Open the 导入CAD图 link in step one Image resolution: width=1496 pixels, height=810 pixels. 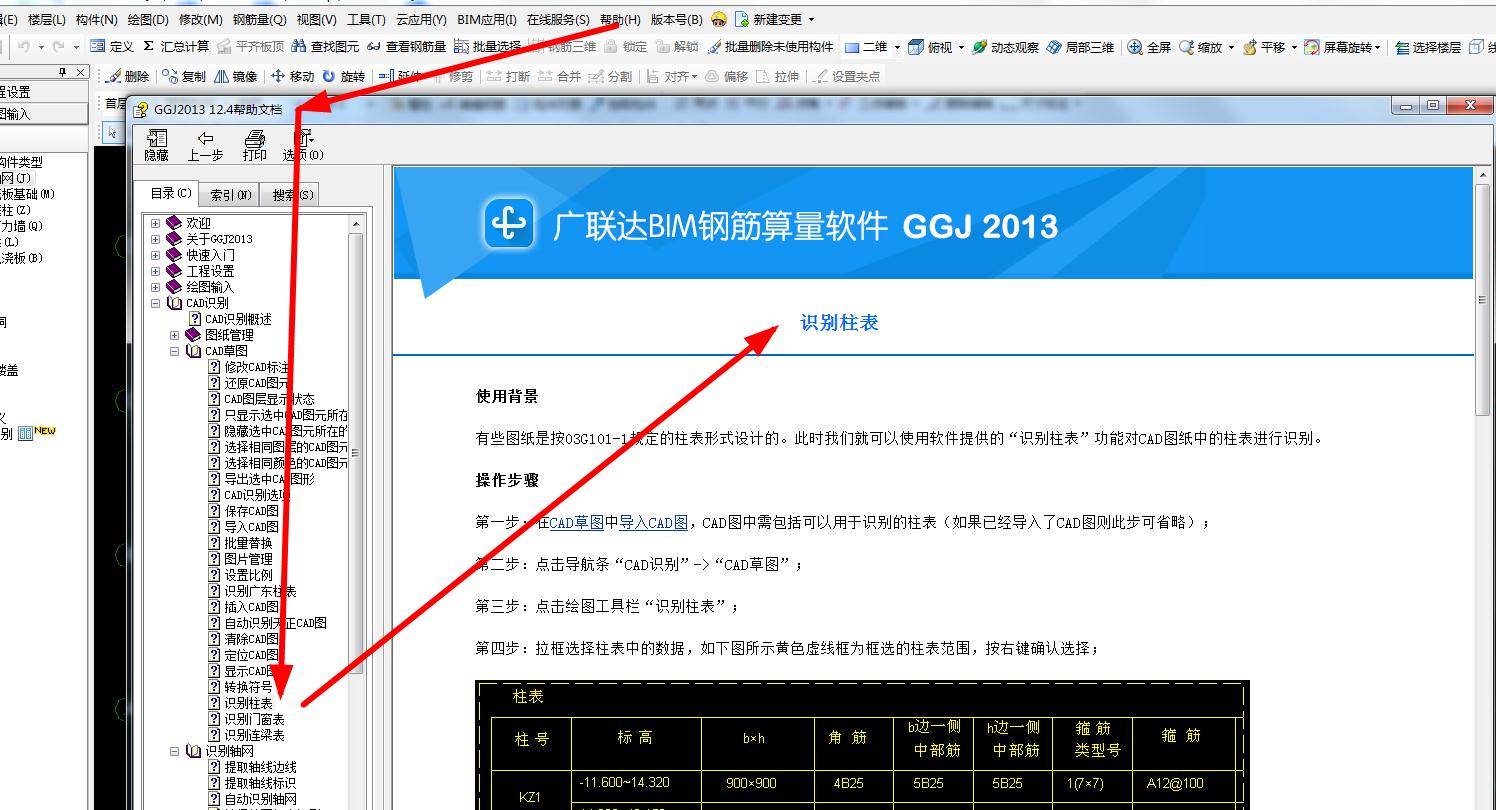[x=653, y=522]
